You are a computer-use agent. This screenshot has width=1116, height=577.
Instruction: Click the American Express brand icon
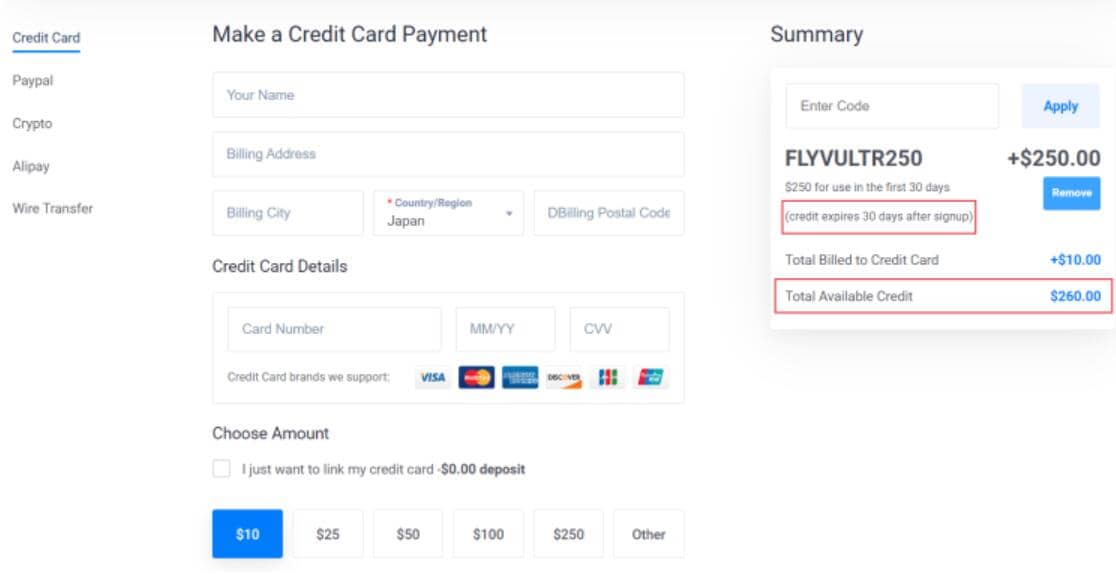[520, 378]
